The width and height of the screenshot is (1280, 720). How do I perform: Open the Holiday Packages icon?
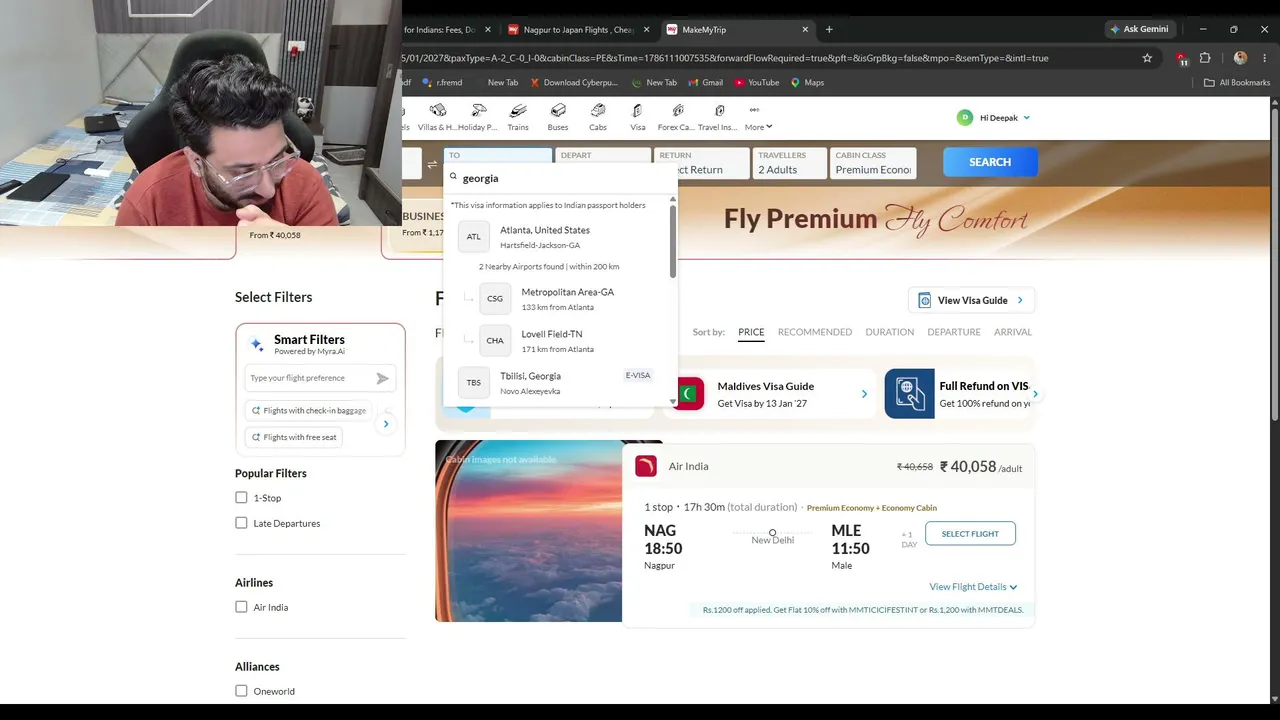[479, 110]
